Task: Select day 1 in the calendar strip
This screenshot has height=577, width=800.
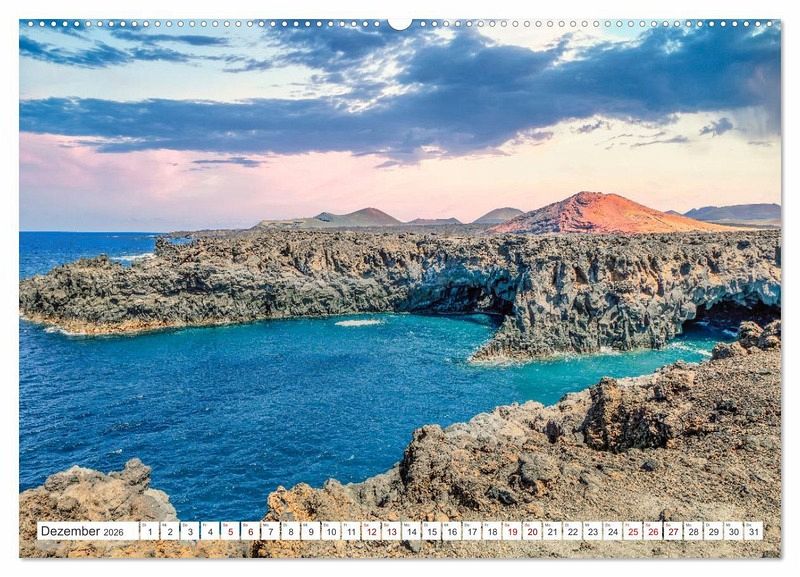Action: (149, 531)
